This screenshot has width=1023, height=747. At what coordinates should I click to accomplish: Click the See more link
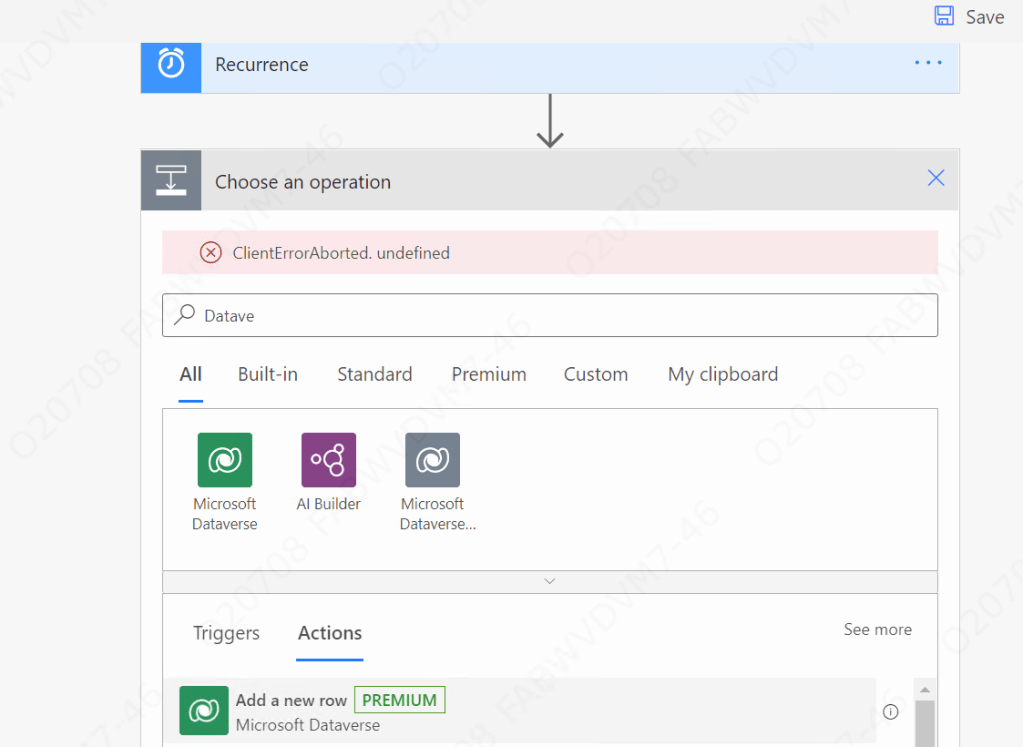coord(877,629)
